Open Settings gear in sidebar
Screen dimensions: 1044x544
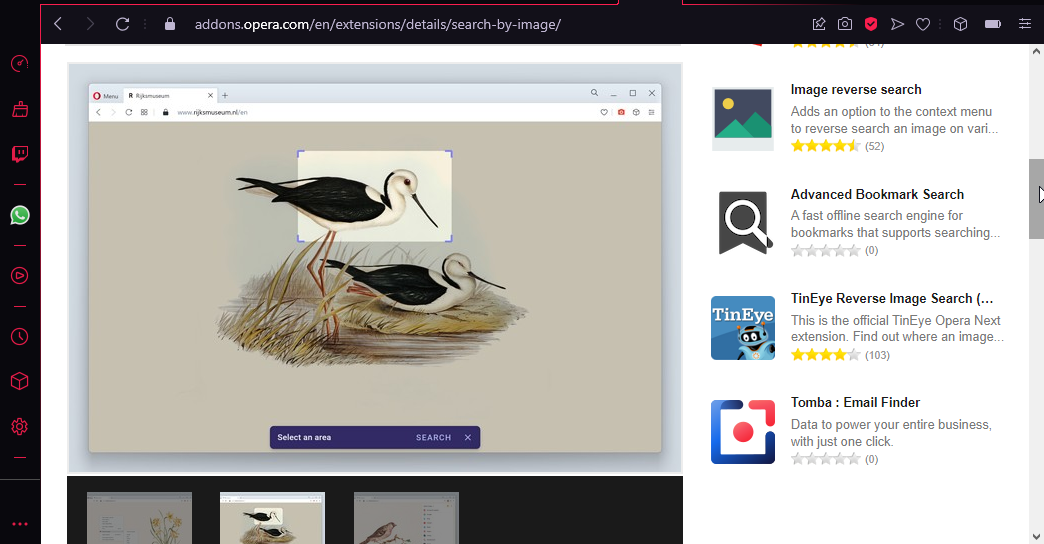pos(19,427)
